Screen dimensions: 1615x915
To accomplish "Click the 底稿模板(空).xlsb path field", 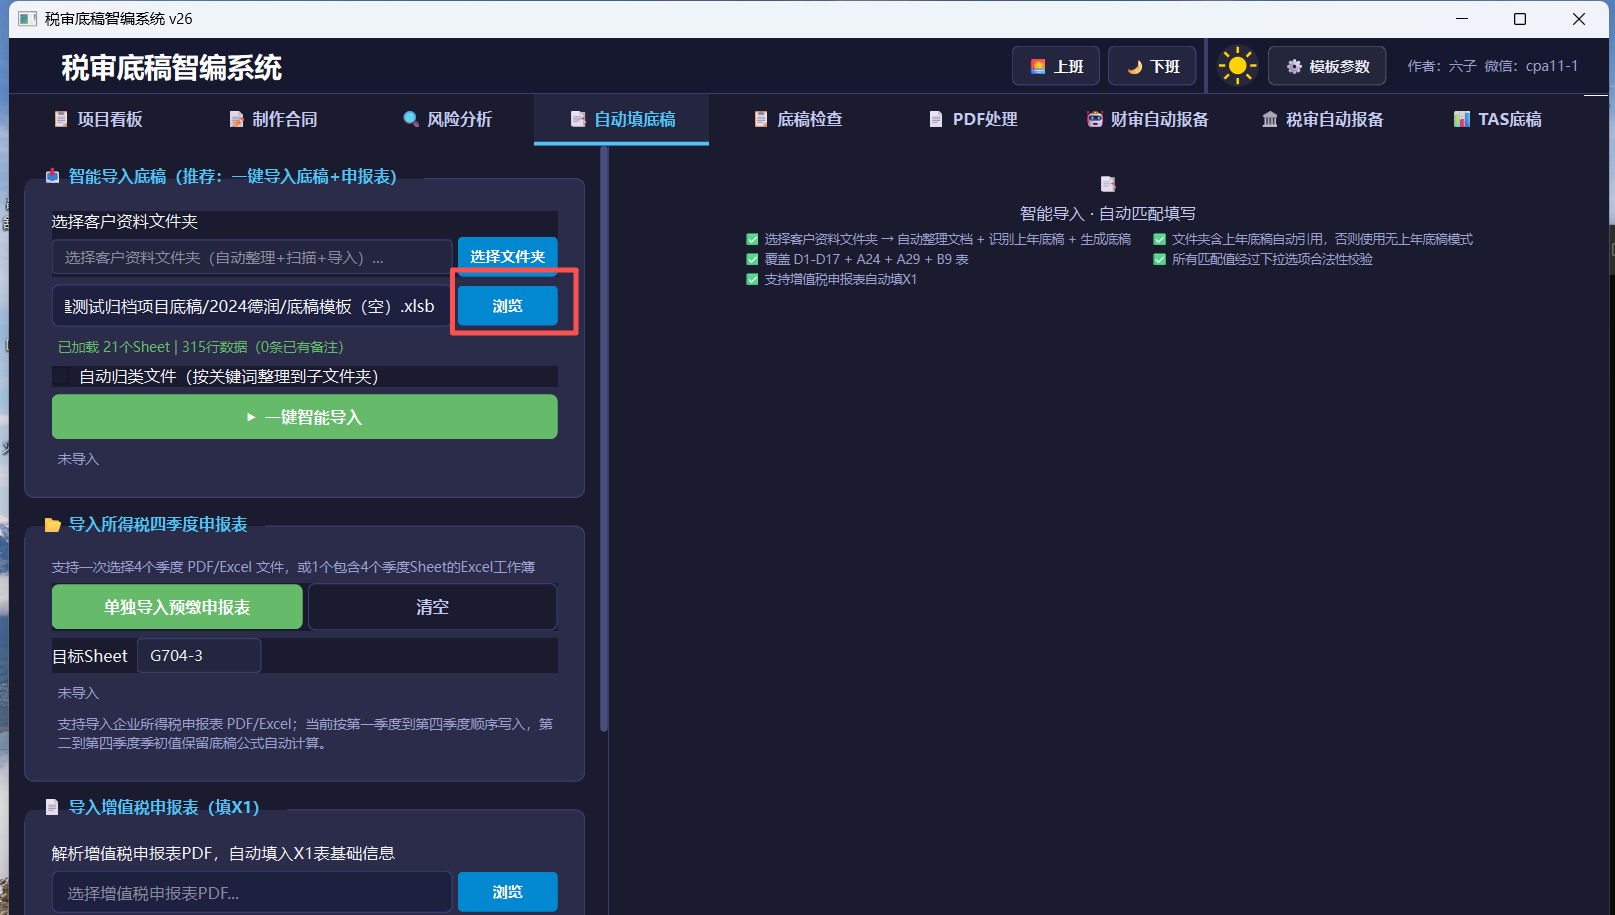I will pos(252,306).
